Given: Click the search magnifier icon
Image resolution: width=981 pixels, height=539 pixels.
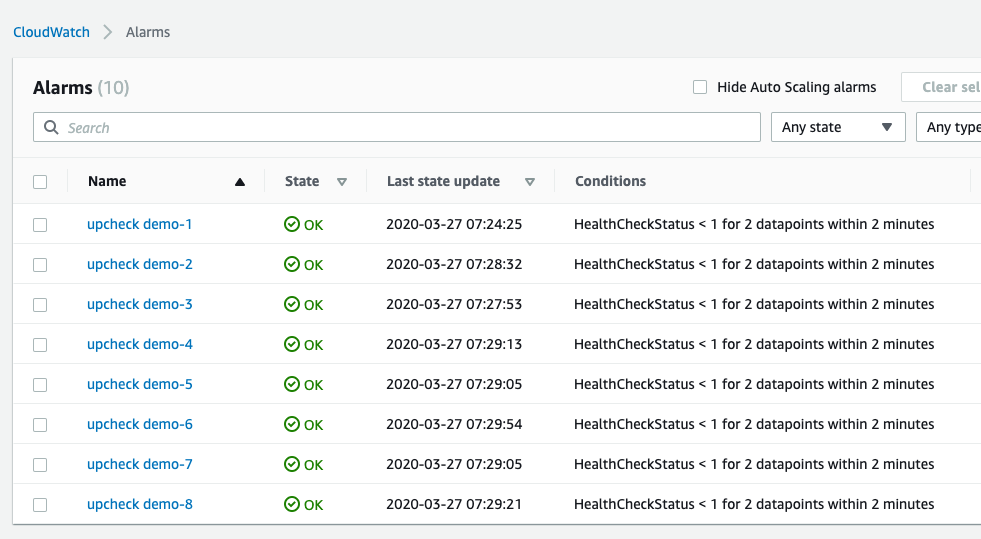Looking at the screenshot, I should pyautogui.click(x=51, y=128).
